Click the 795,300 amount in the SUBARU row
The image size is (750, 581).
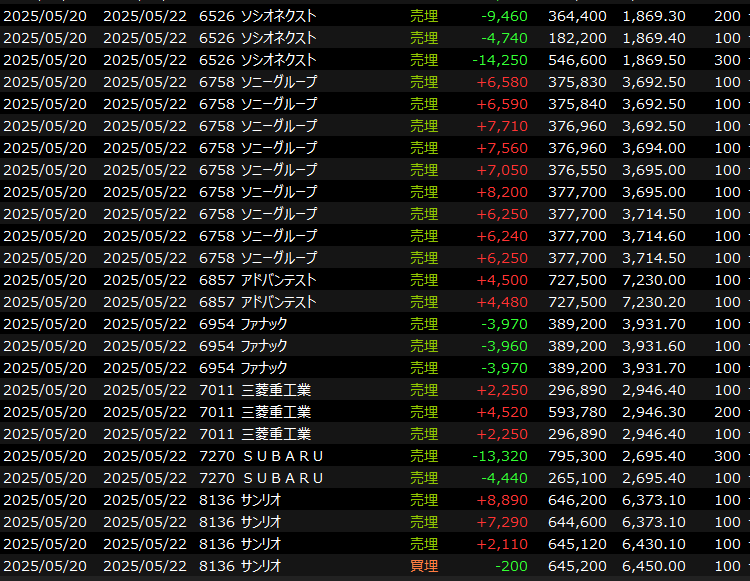(577, 456)
